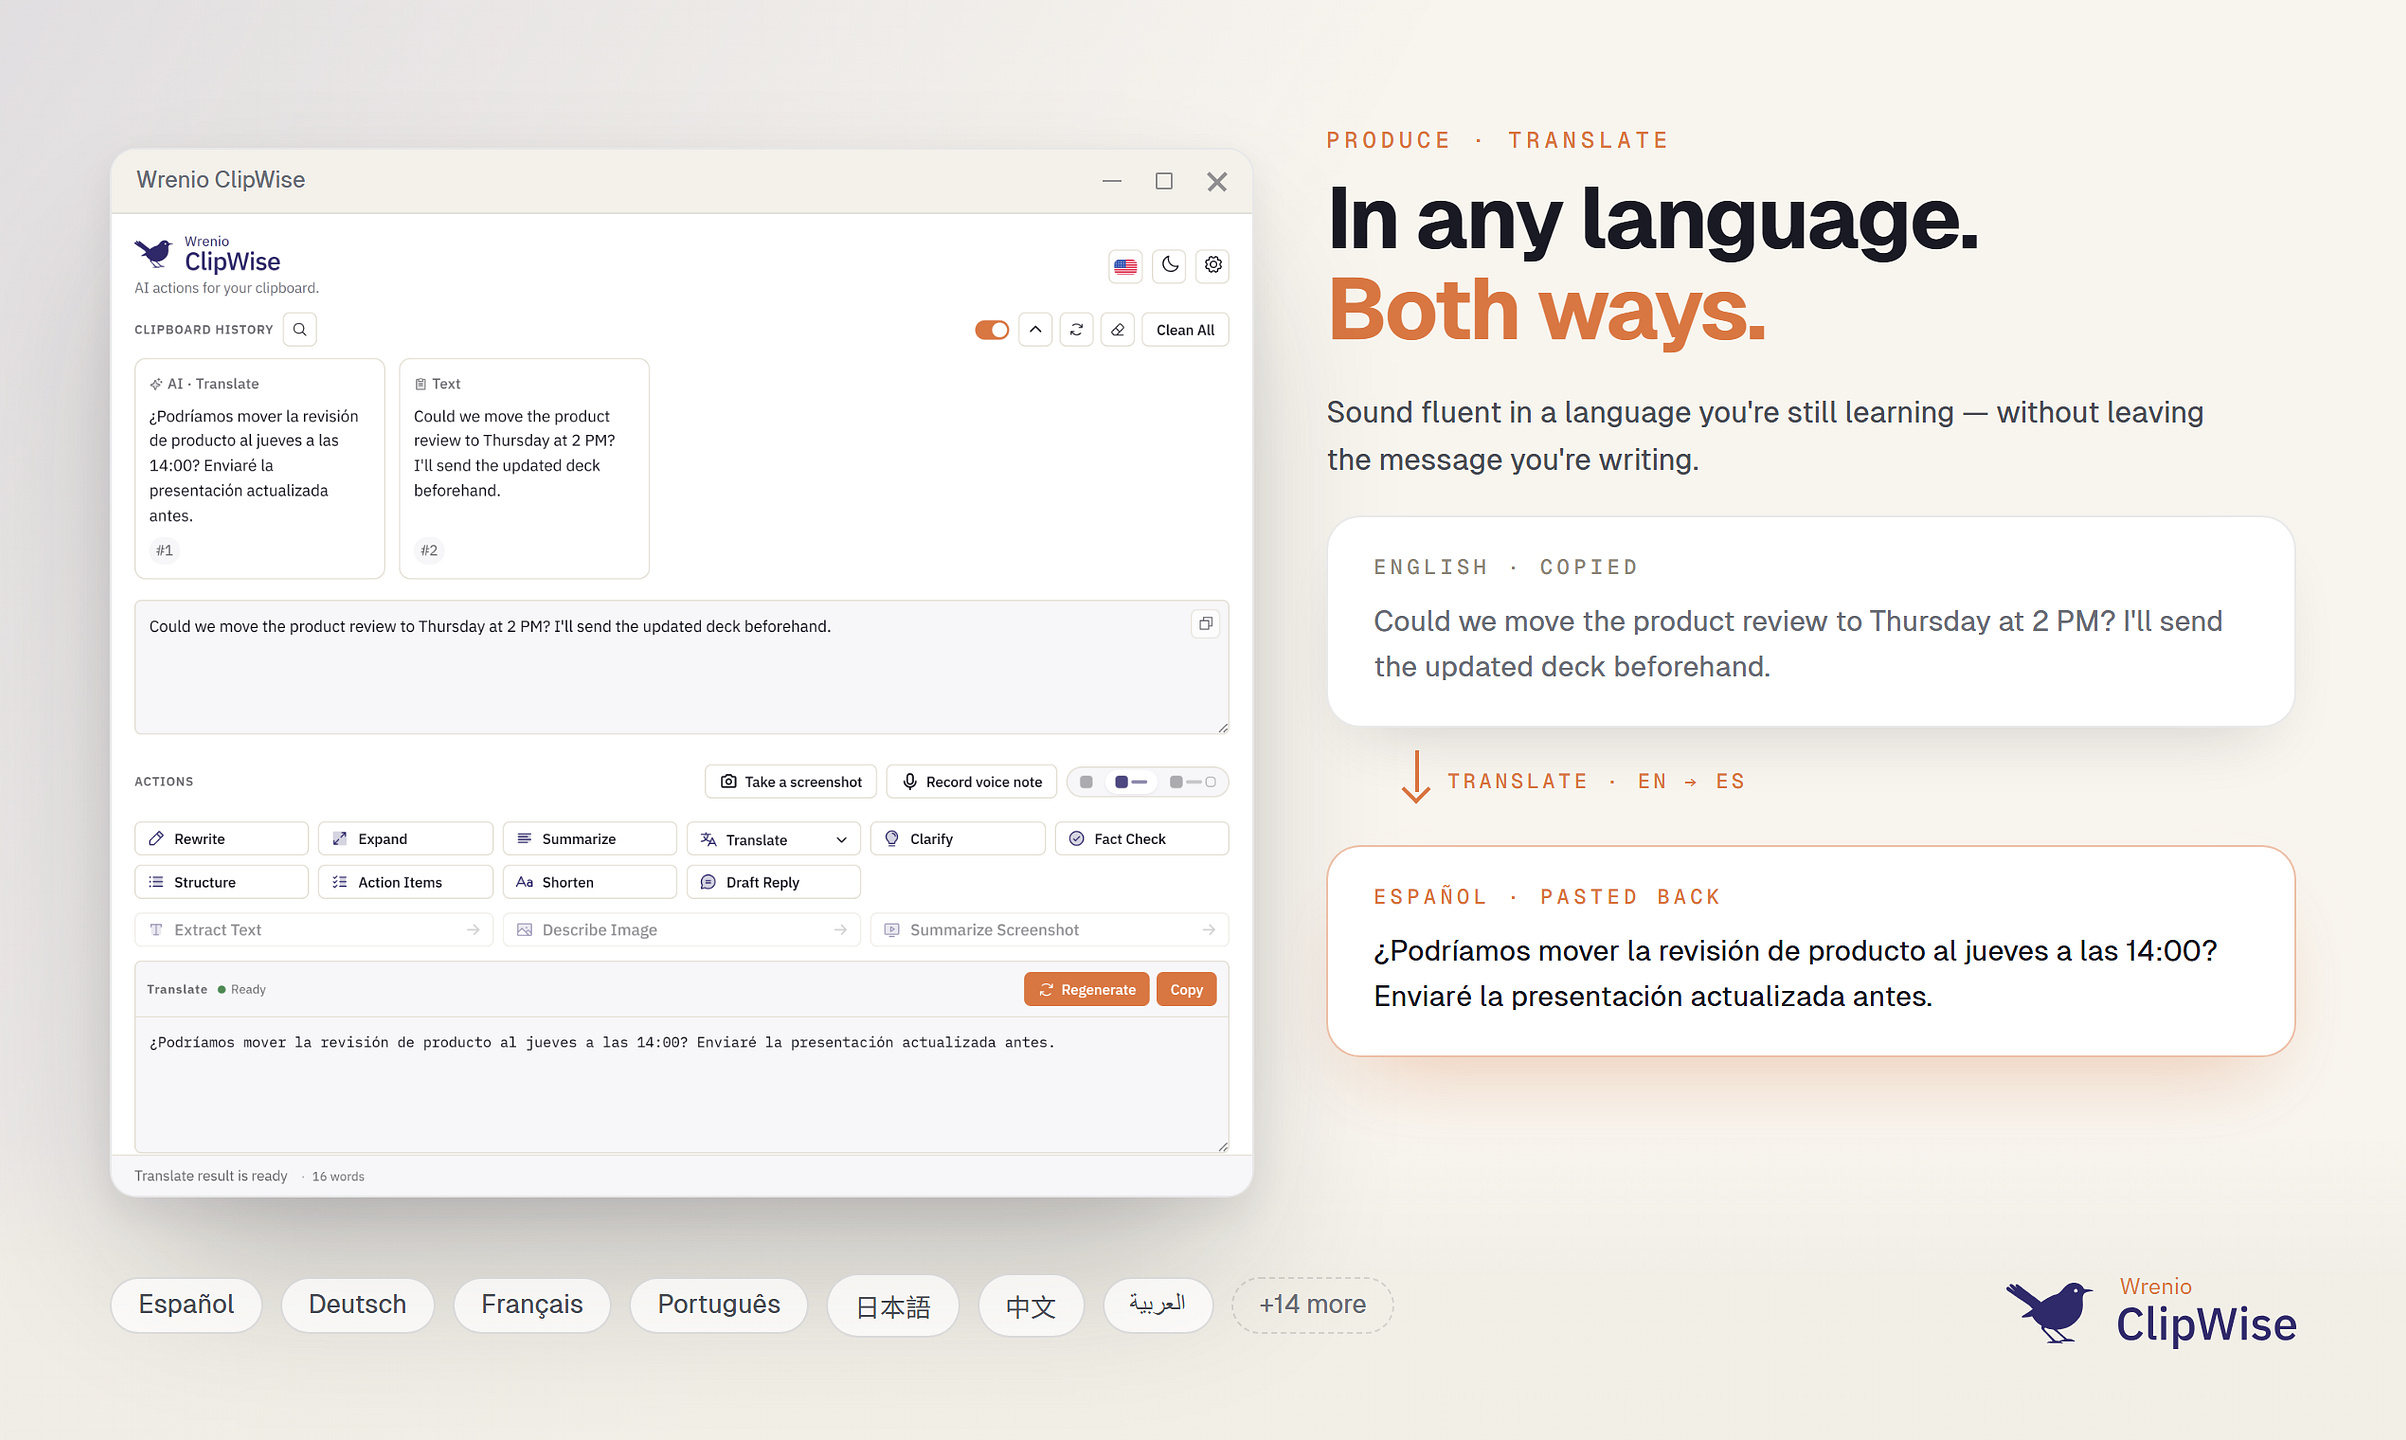Run the Clarify action
The image size is (2406, 1440).
point(957,839)
